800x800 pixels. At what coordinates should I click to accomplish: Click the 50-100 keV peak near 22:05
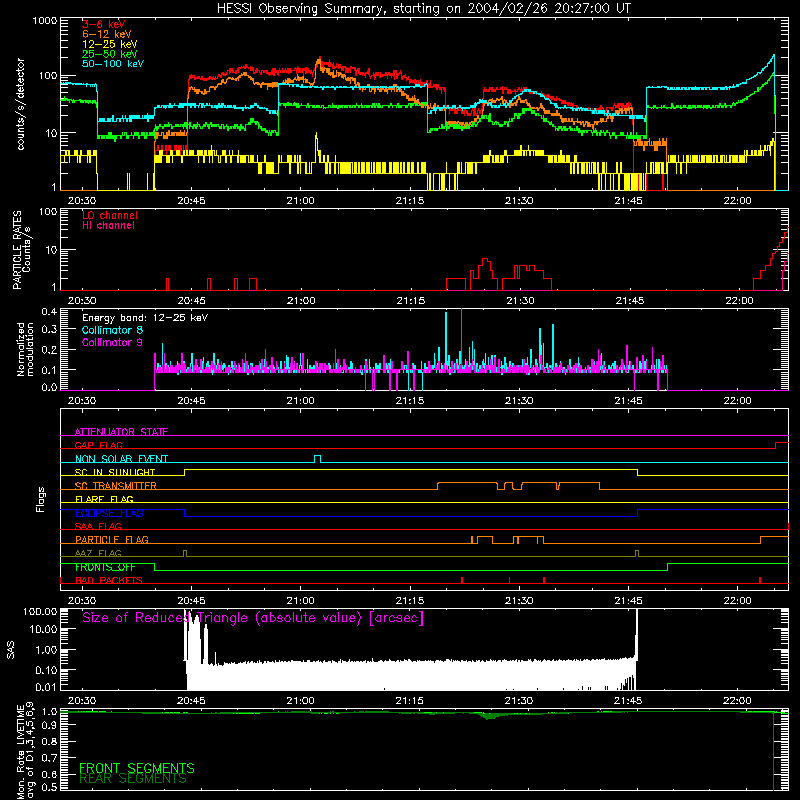pyautogui.click(x=773, y=56)
